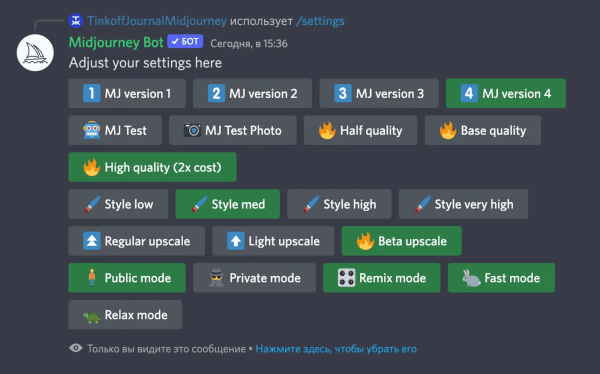Select MJ version 2 button
This screenshot has width=600, height=374.
click(x=253, y=93)
